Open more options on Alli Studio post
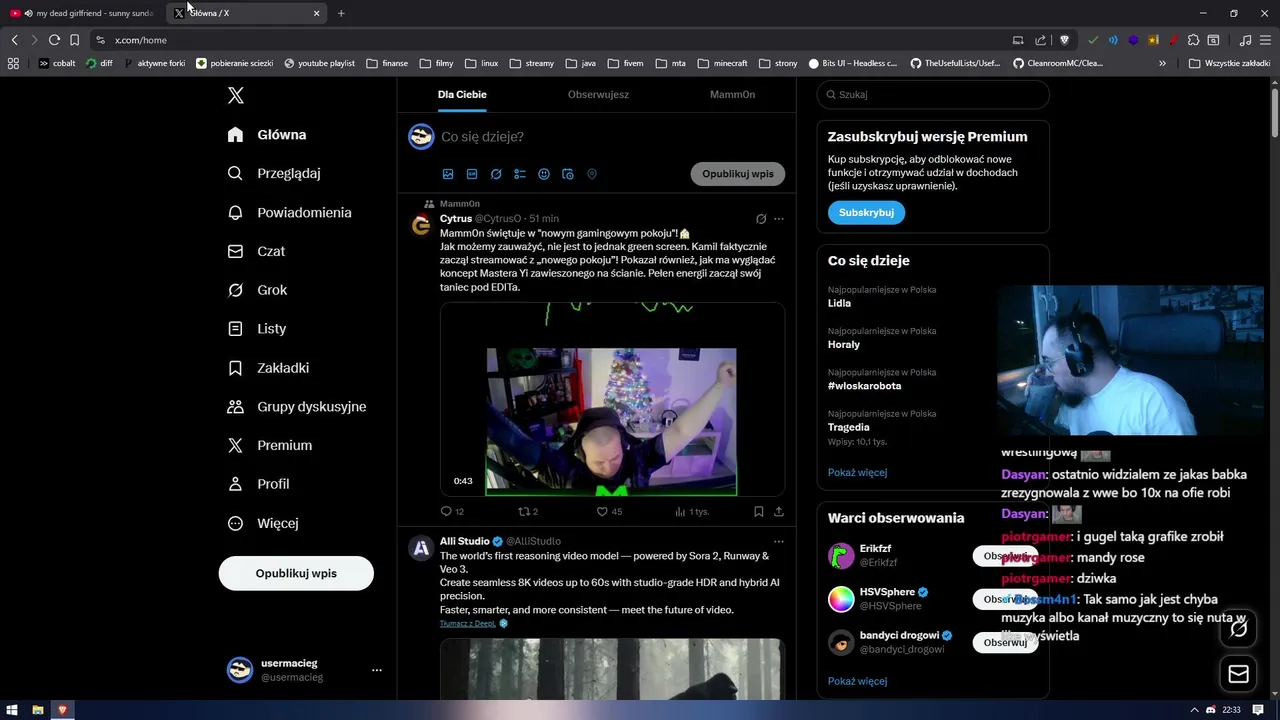Image resolution: width=1280 pixels, height=720 pixels. tap(779, 541)
